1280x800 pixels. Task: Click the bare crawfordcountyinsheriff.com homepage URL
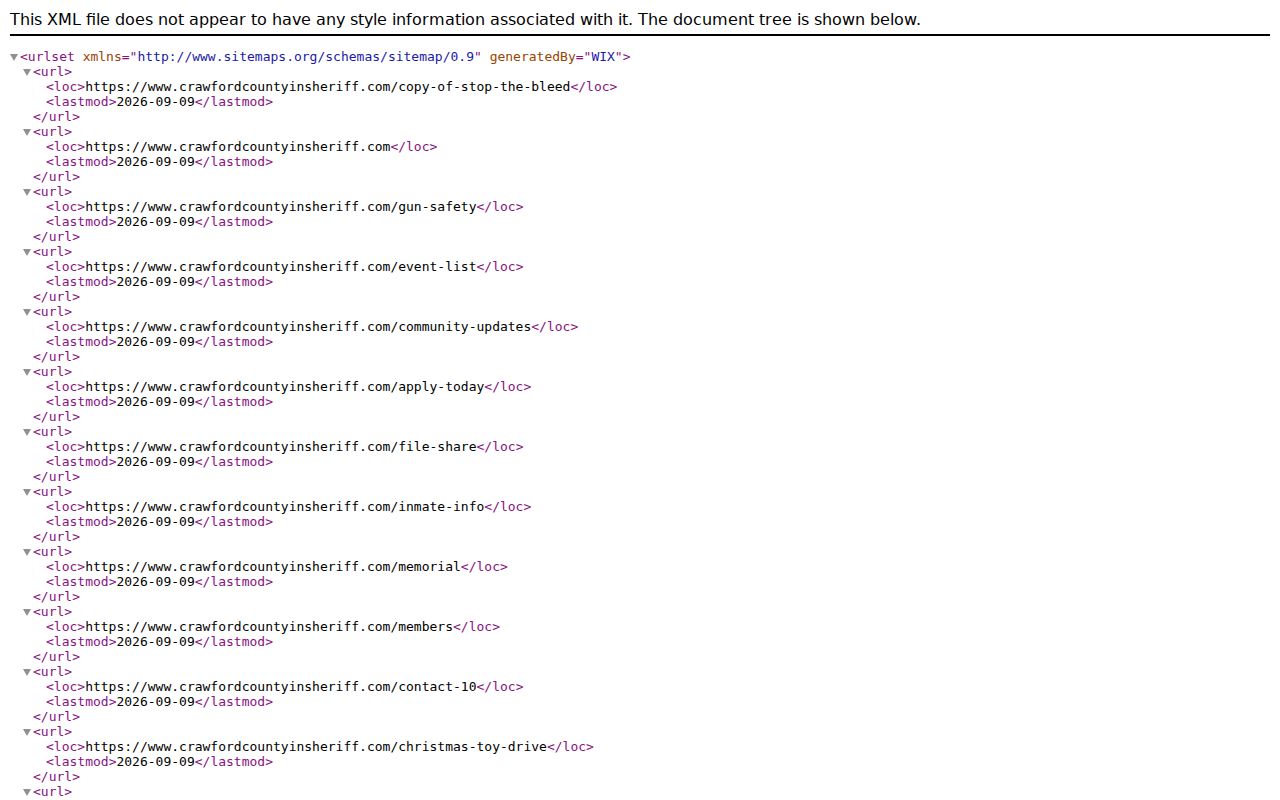tap(238, 147)
